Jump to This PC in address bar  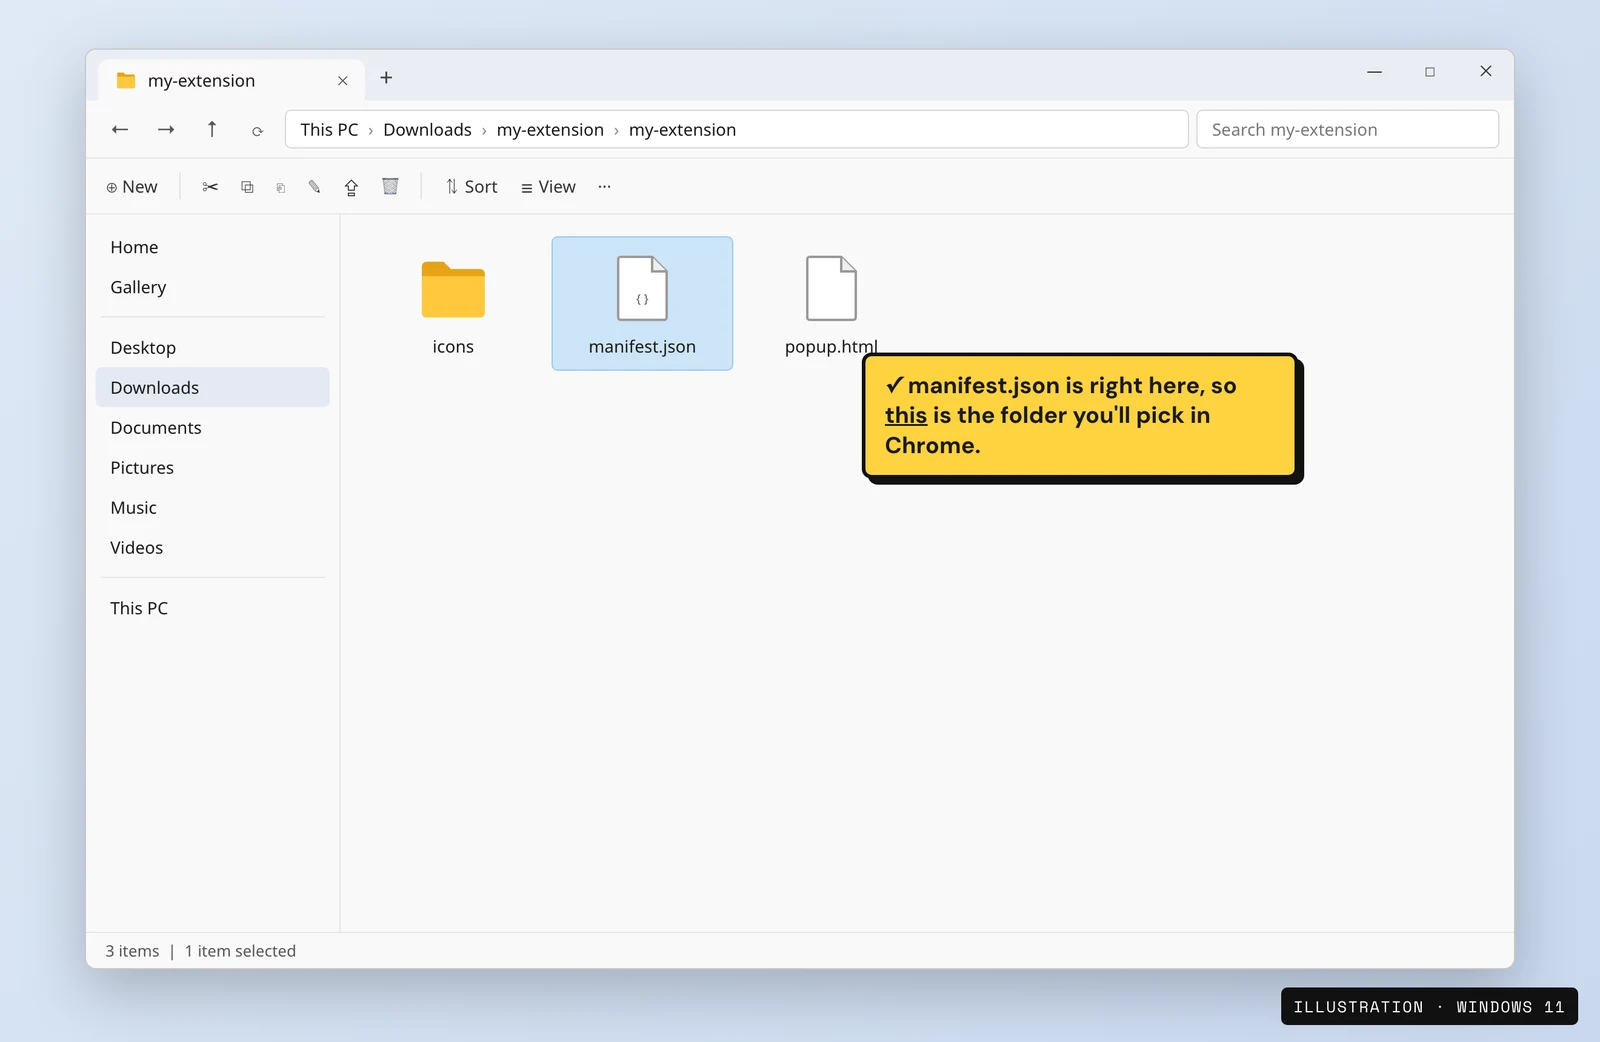click(329, 130)
